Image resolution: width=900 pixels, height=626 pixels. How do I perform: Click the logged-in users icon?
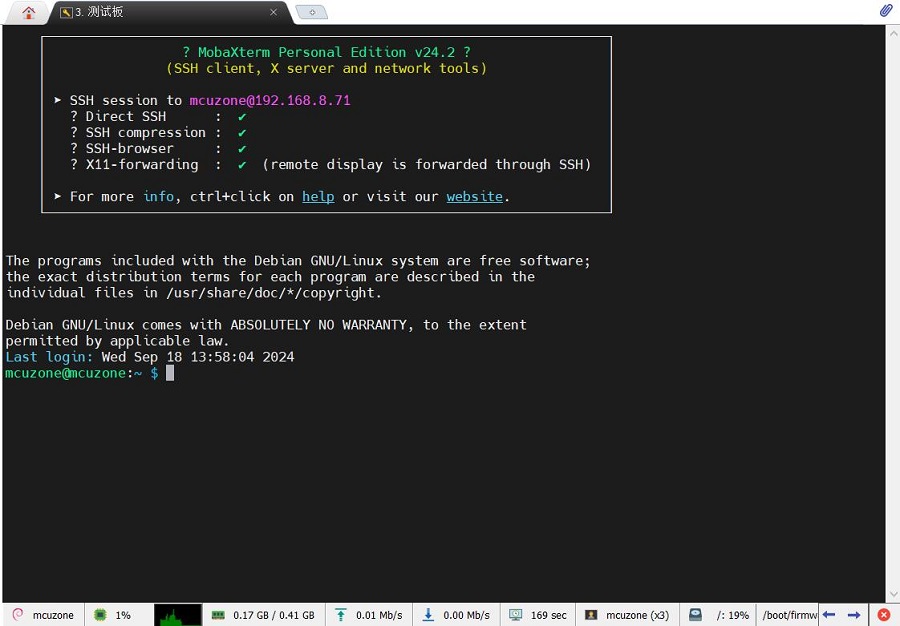[x=591, y=615]
